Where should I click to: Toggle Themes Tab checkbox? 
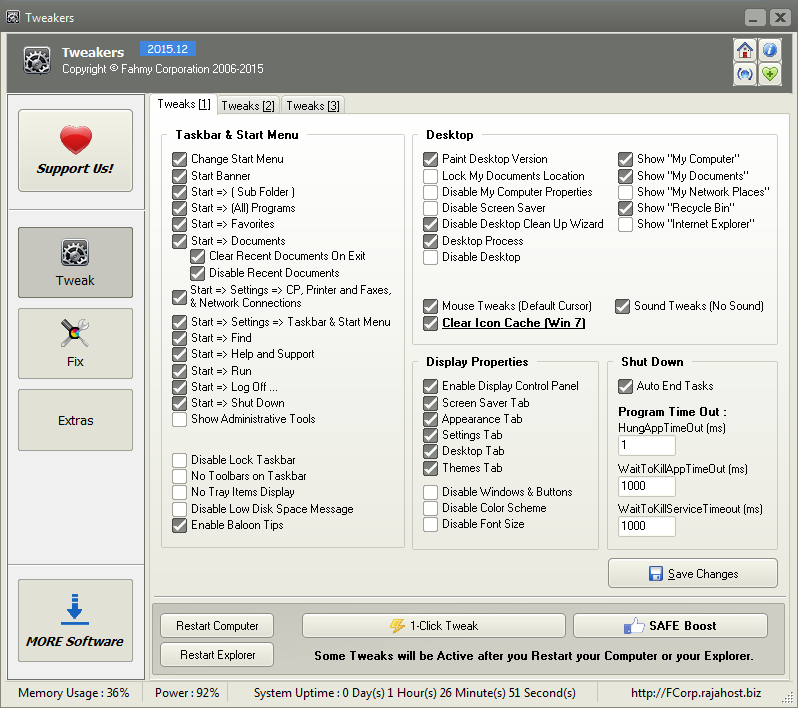(x=431, y=468)
